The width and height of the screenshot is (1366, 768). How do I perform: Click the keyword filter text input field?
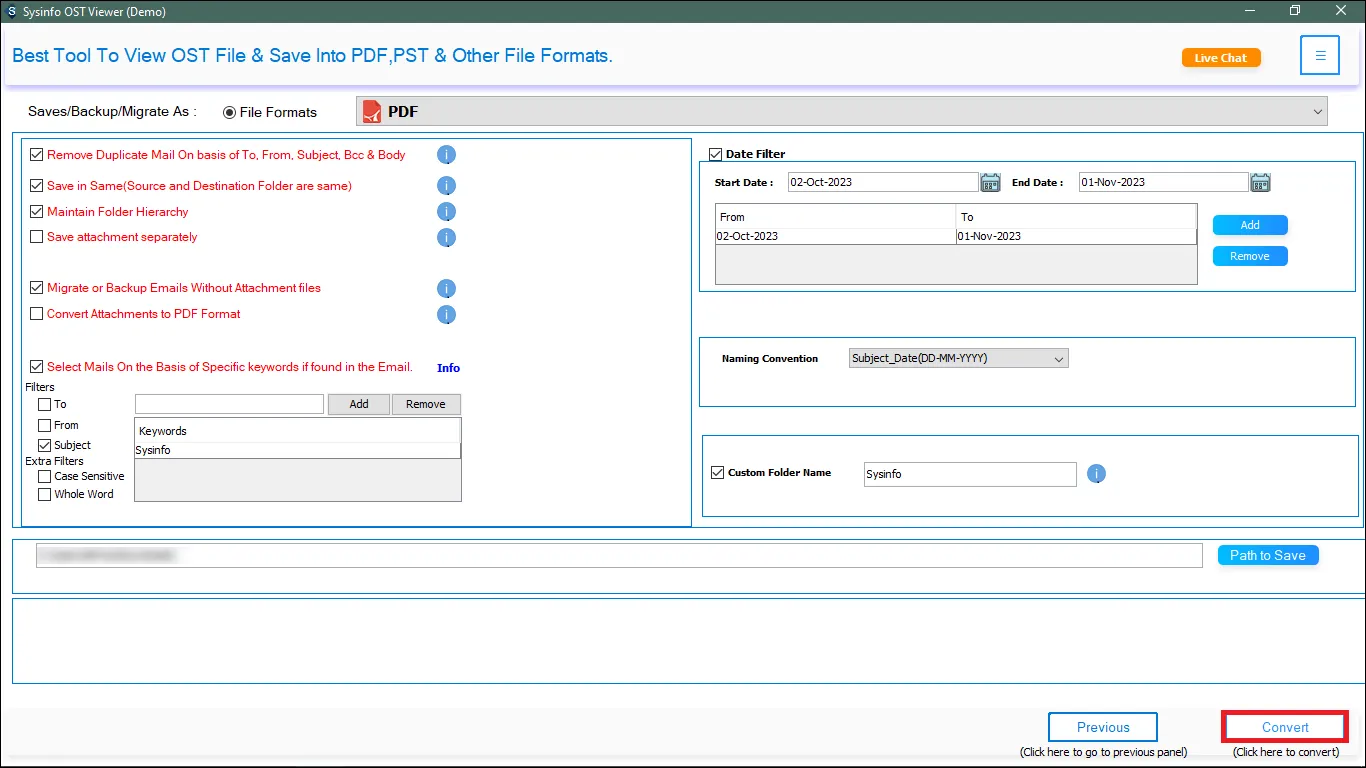point(229,404)
